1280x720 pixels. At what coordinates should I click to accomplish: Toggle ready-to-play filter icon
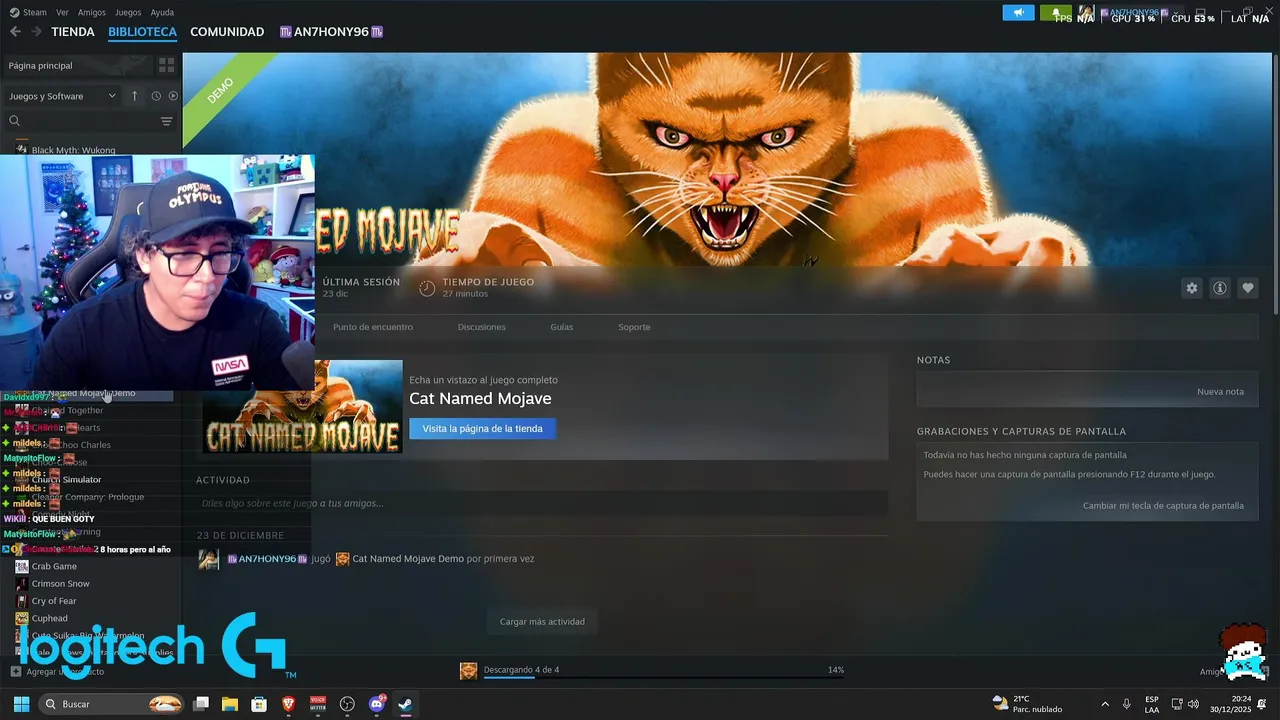(173, 96)
